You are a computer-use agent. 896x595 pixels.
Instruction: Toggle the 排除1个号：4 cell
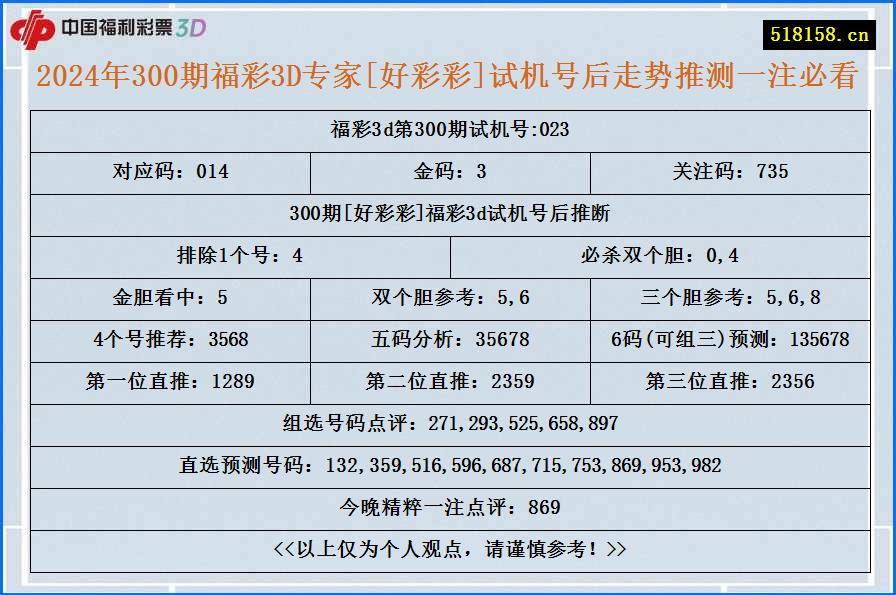[240, 255]
